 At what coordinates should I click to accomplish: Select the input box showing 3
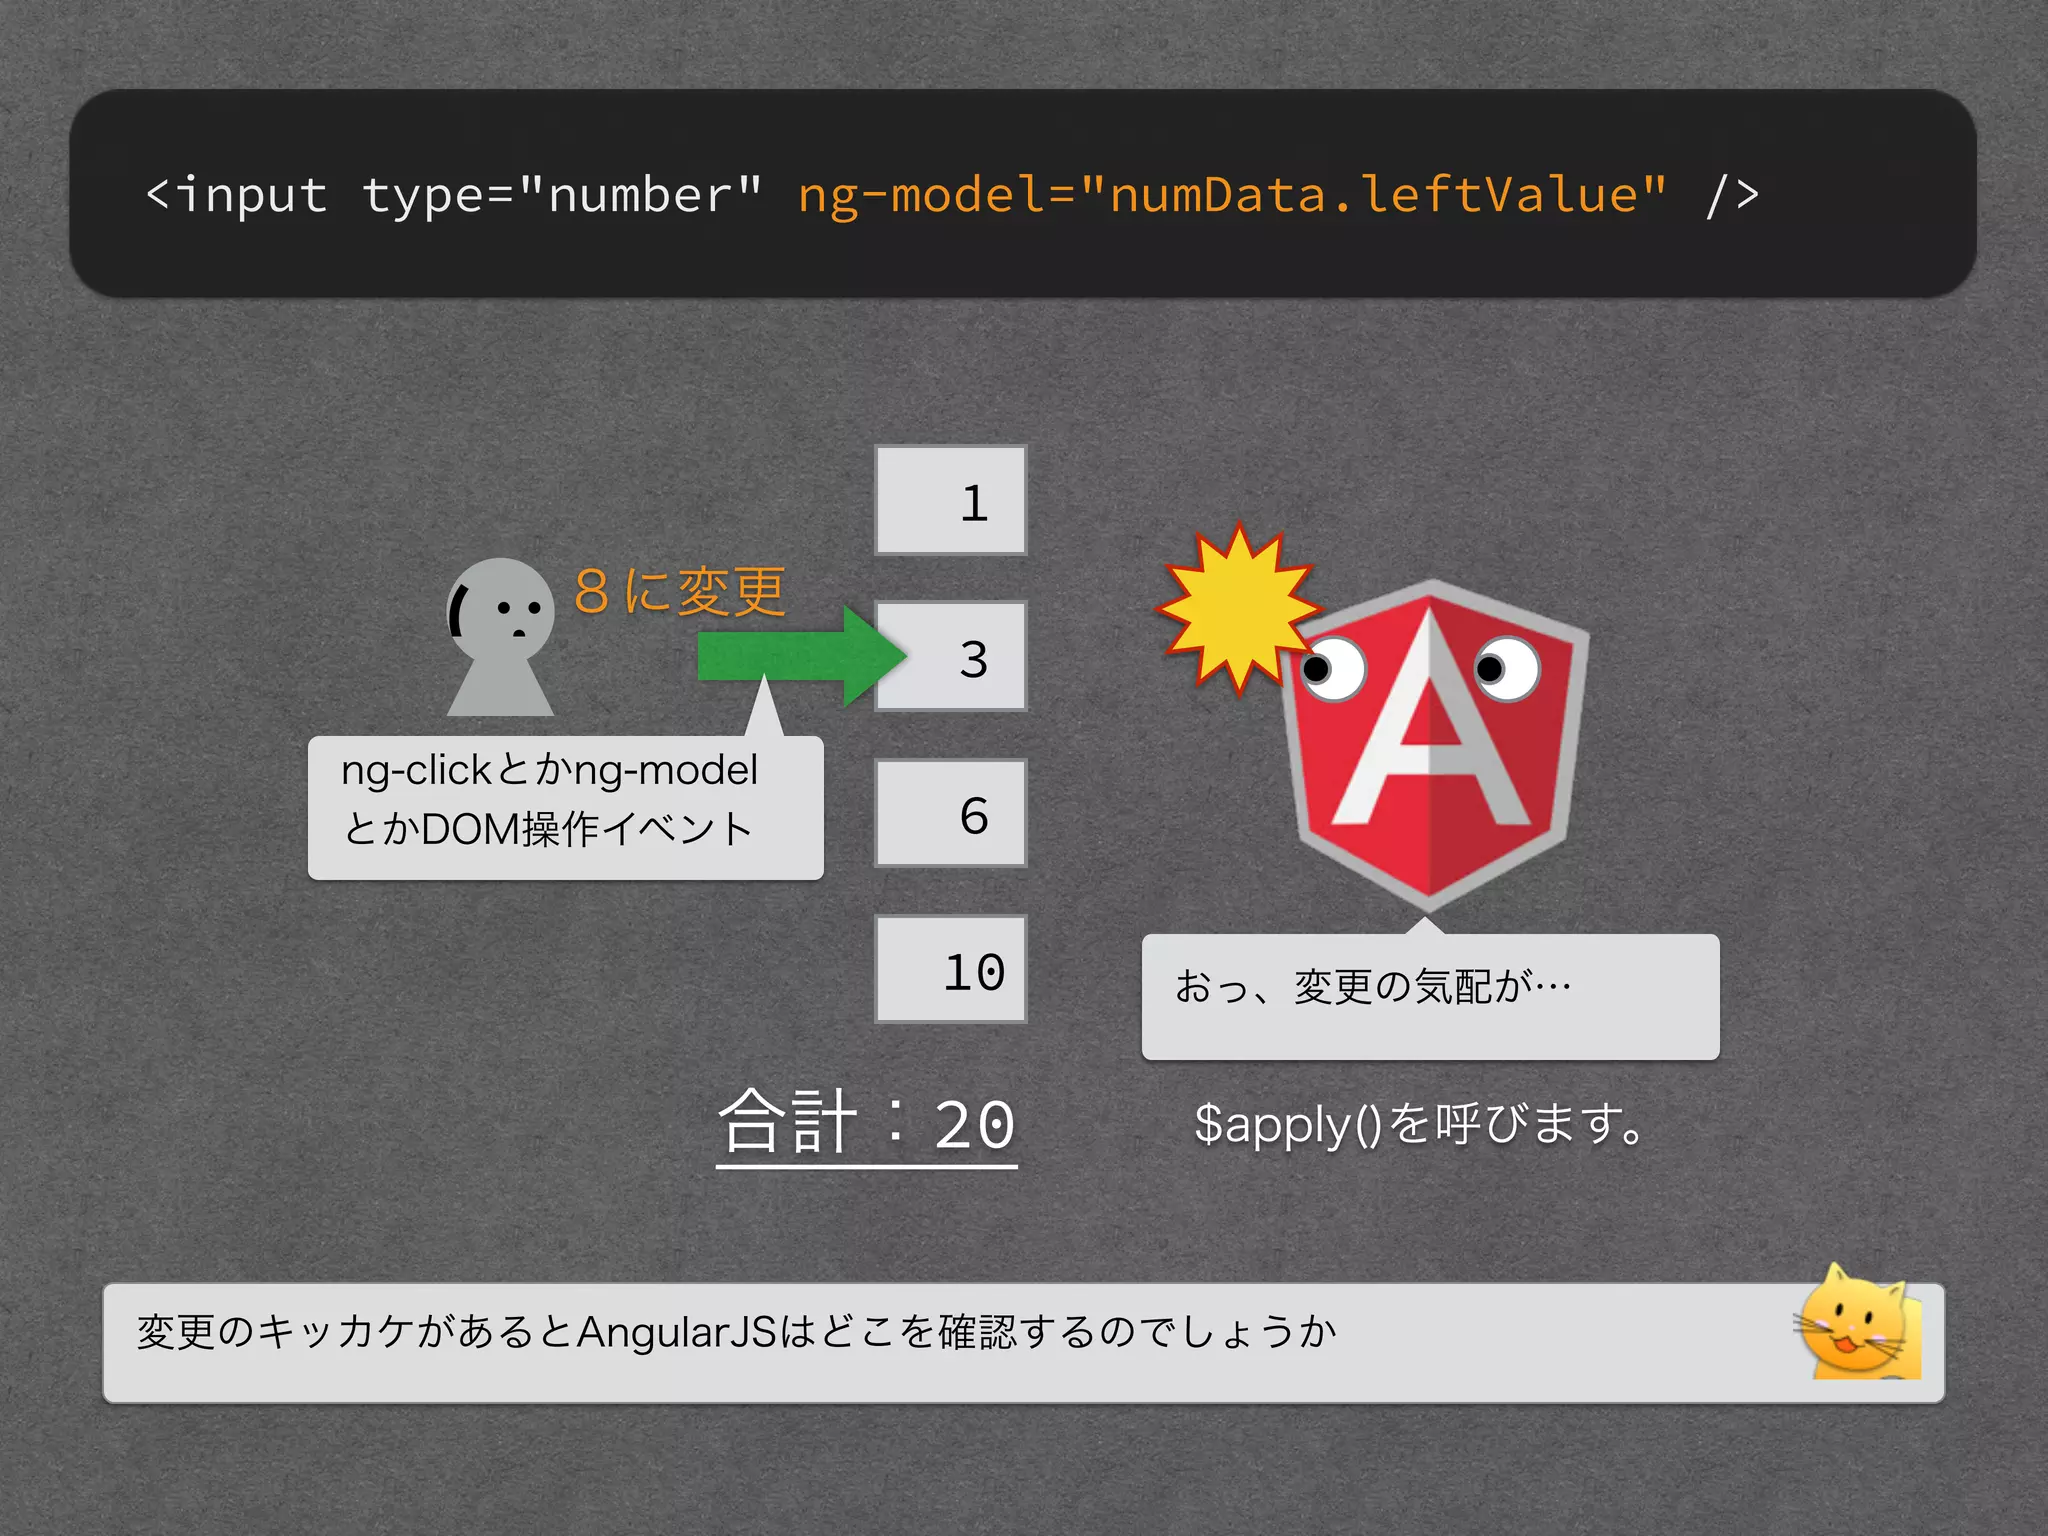click(951, 656)
